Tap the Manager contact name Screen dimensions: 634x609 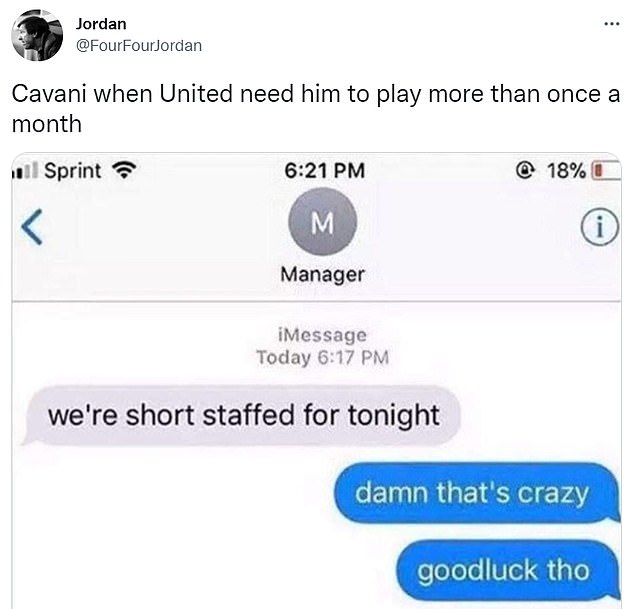[x=323, y=275]
